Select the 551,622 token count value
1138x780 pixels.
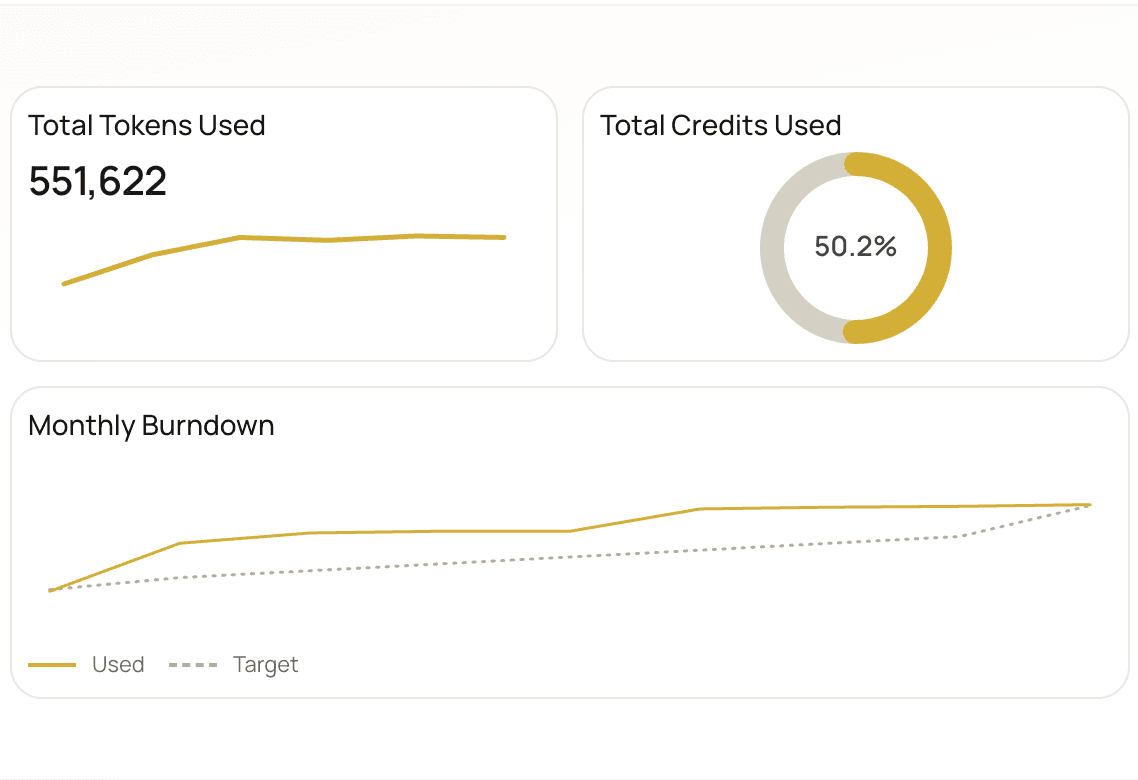[x=98, y=181]
